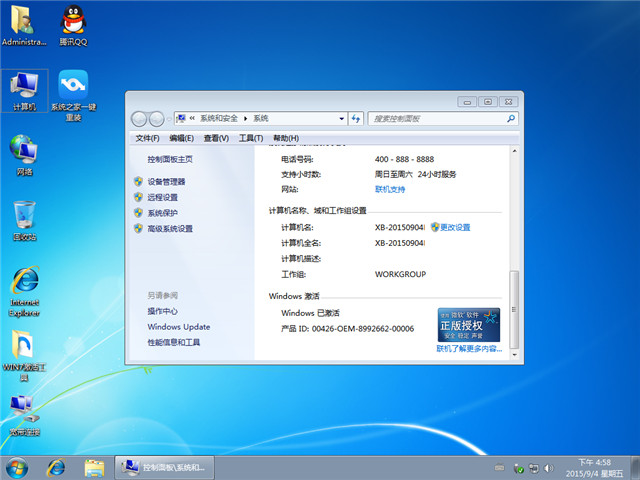Click the product ID 00426-OEM-8992662-00006
Image resolution: width=640 pixels, height=480 pixels.
(x=363, y=329)
